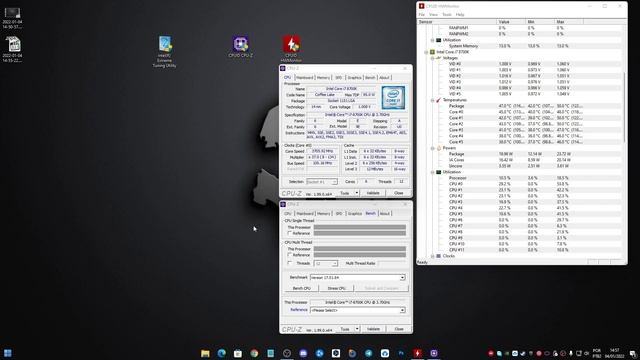
Task: Open Google Chrome from the taskbar
Action: coord(254,353)
